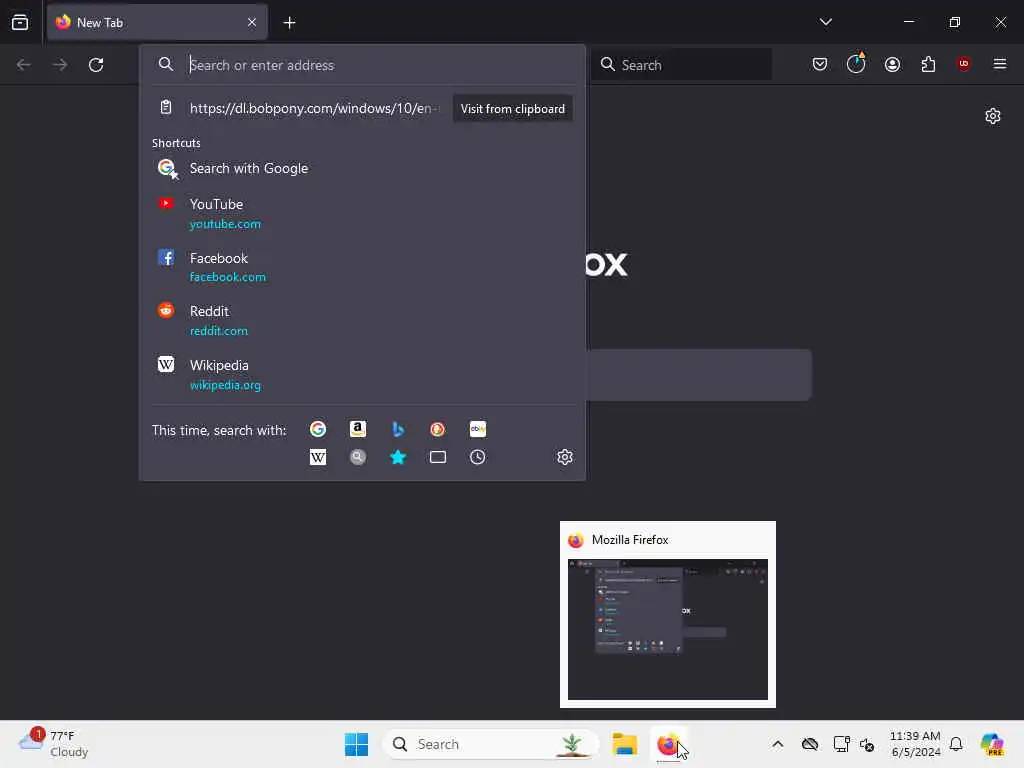This screenshot has width=1024, height=768.
Task: Click the taskbar Search box
Action: pyautogui.click(x=490, y=744)
